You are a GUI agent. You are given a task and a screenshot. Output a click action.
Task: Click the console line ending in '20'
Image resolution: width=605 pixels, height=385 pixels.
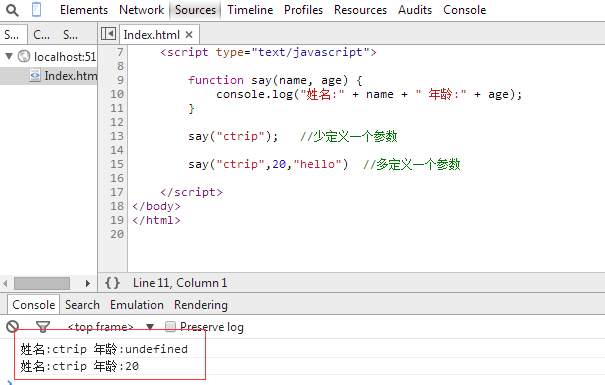point(79,366)
